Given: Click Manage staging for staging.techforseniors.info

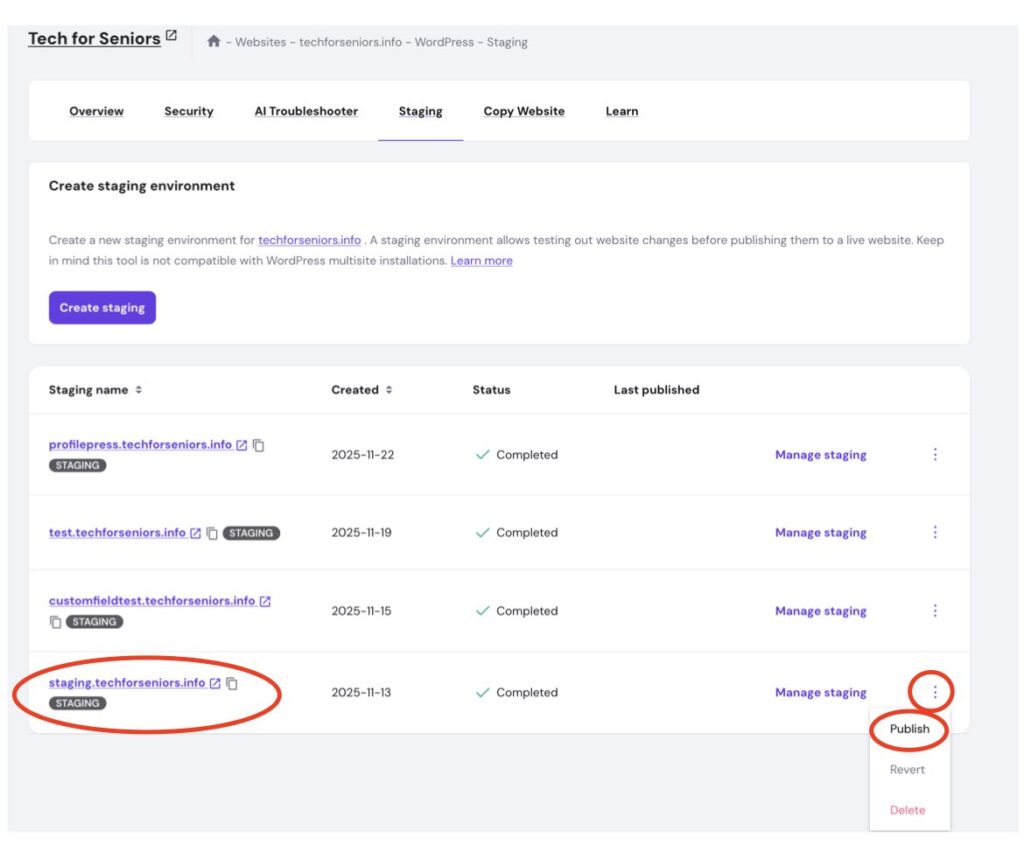Looking at the screenshot, I should pyautogui.click(x=820, y=693).
